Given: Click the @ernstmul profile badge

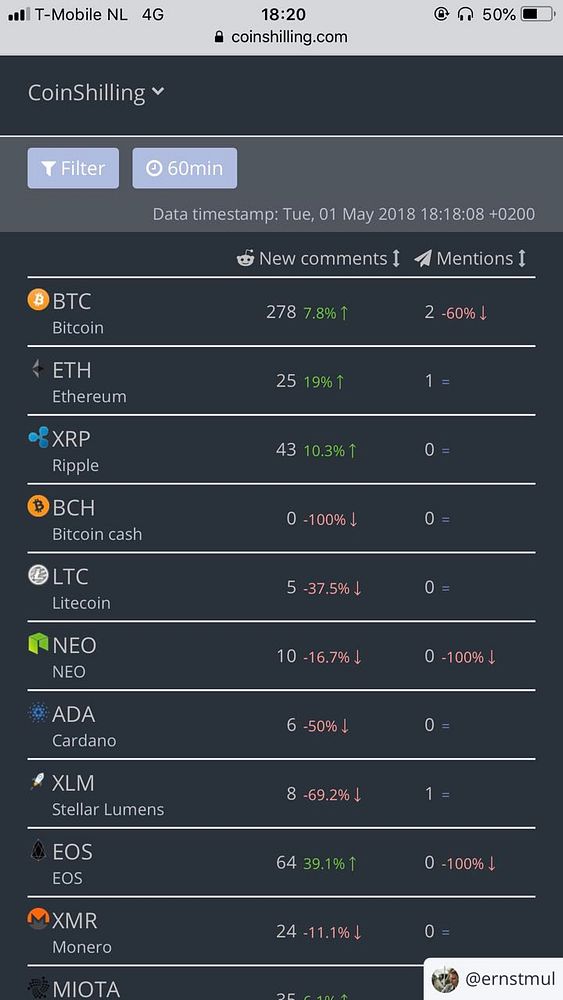Looking at the screenshot, I should point(493,979).
